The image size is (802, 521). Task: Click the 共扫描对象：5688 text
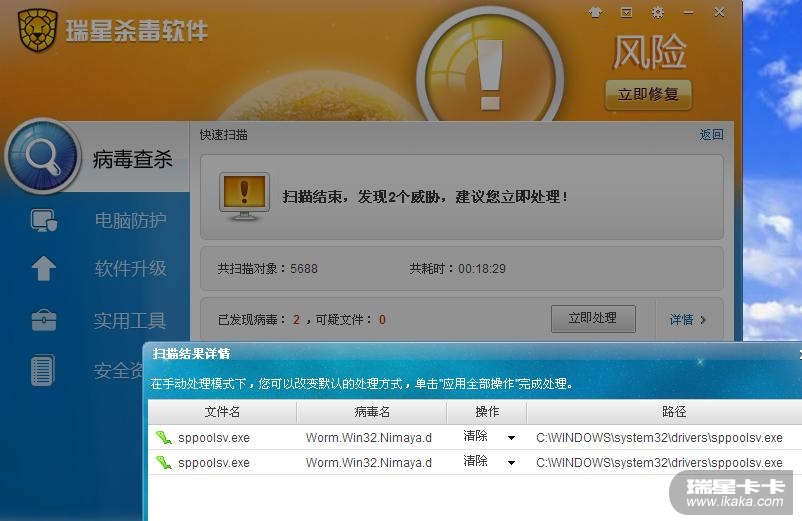click(x=268, y=268)
